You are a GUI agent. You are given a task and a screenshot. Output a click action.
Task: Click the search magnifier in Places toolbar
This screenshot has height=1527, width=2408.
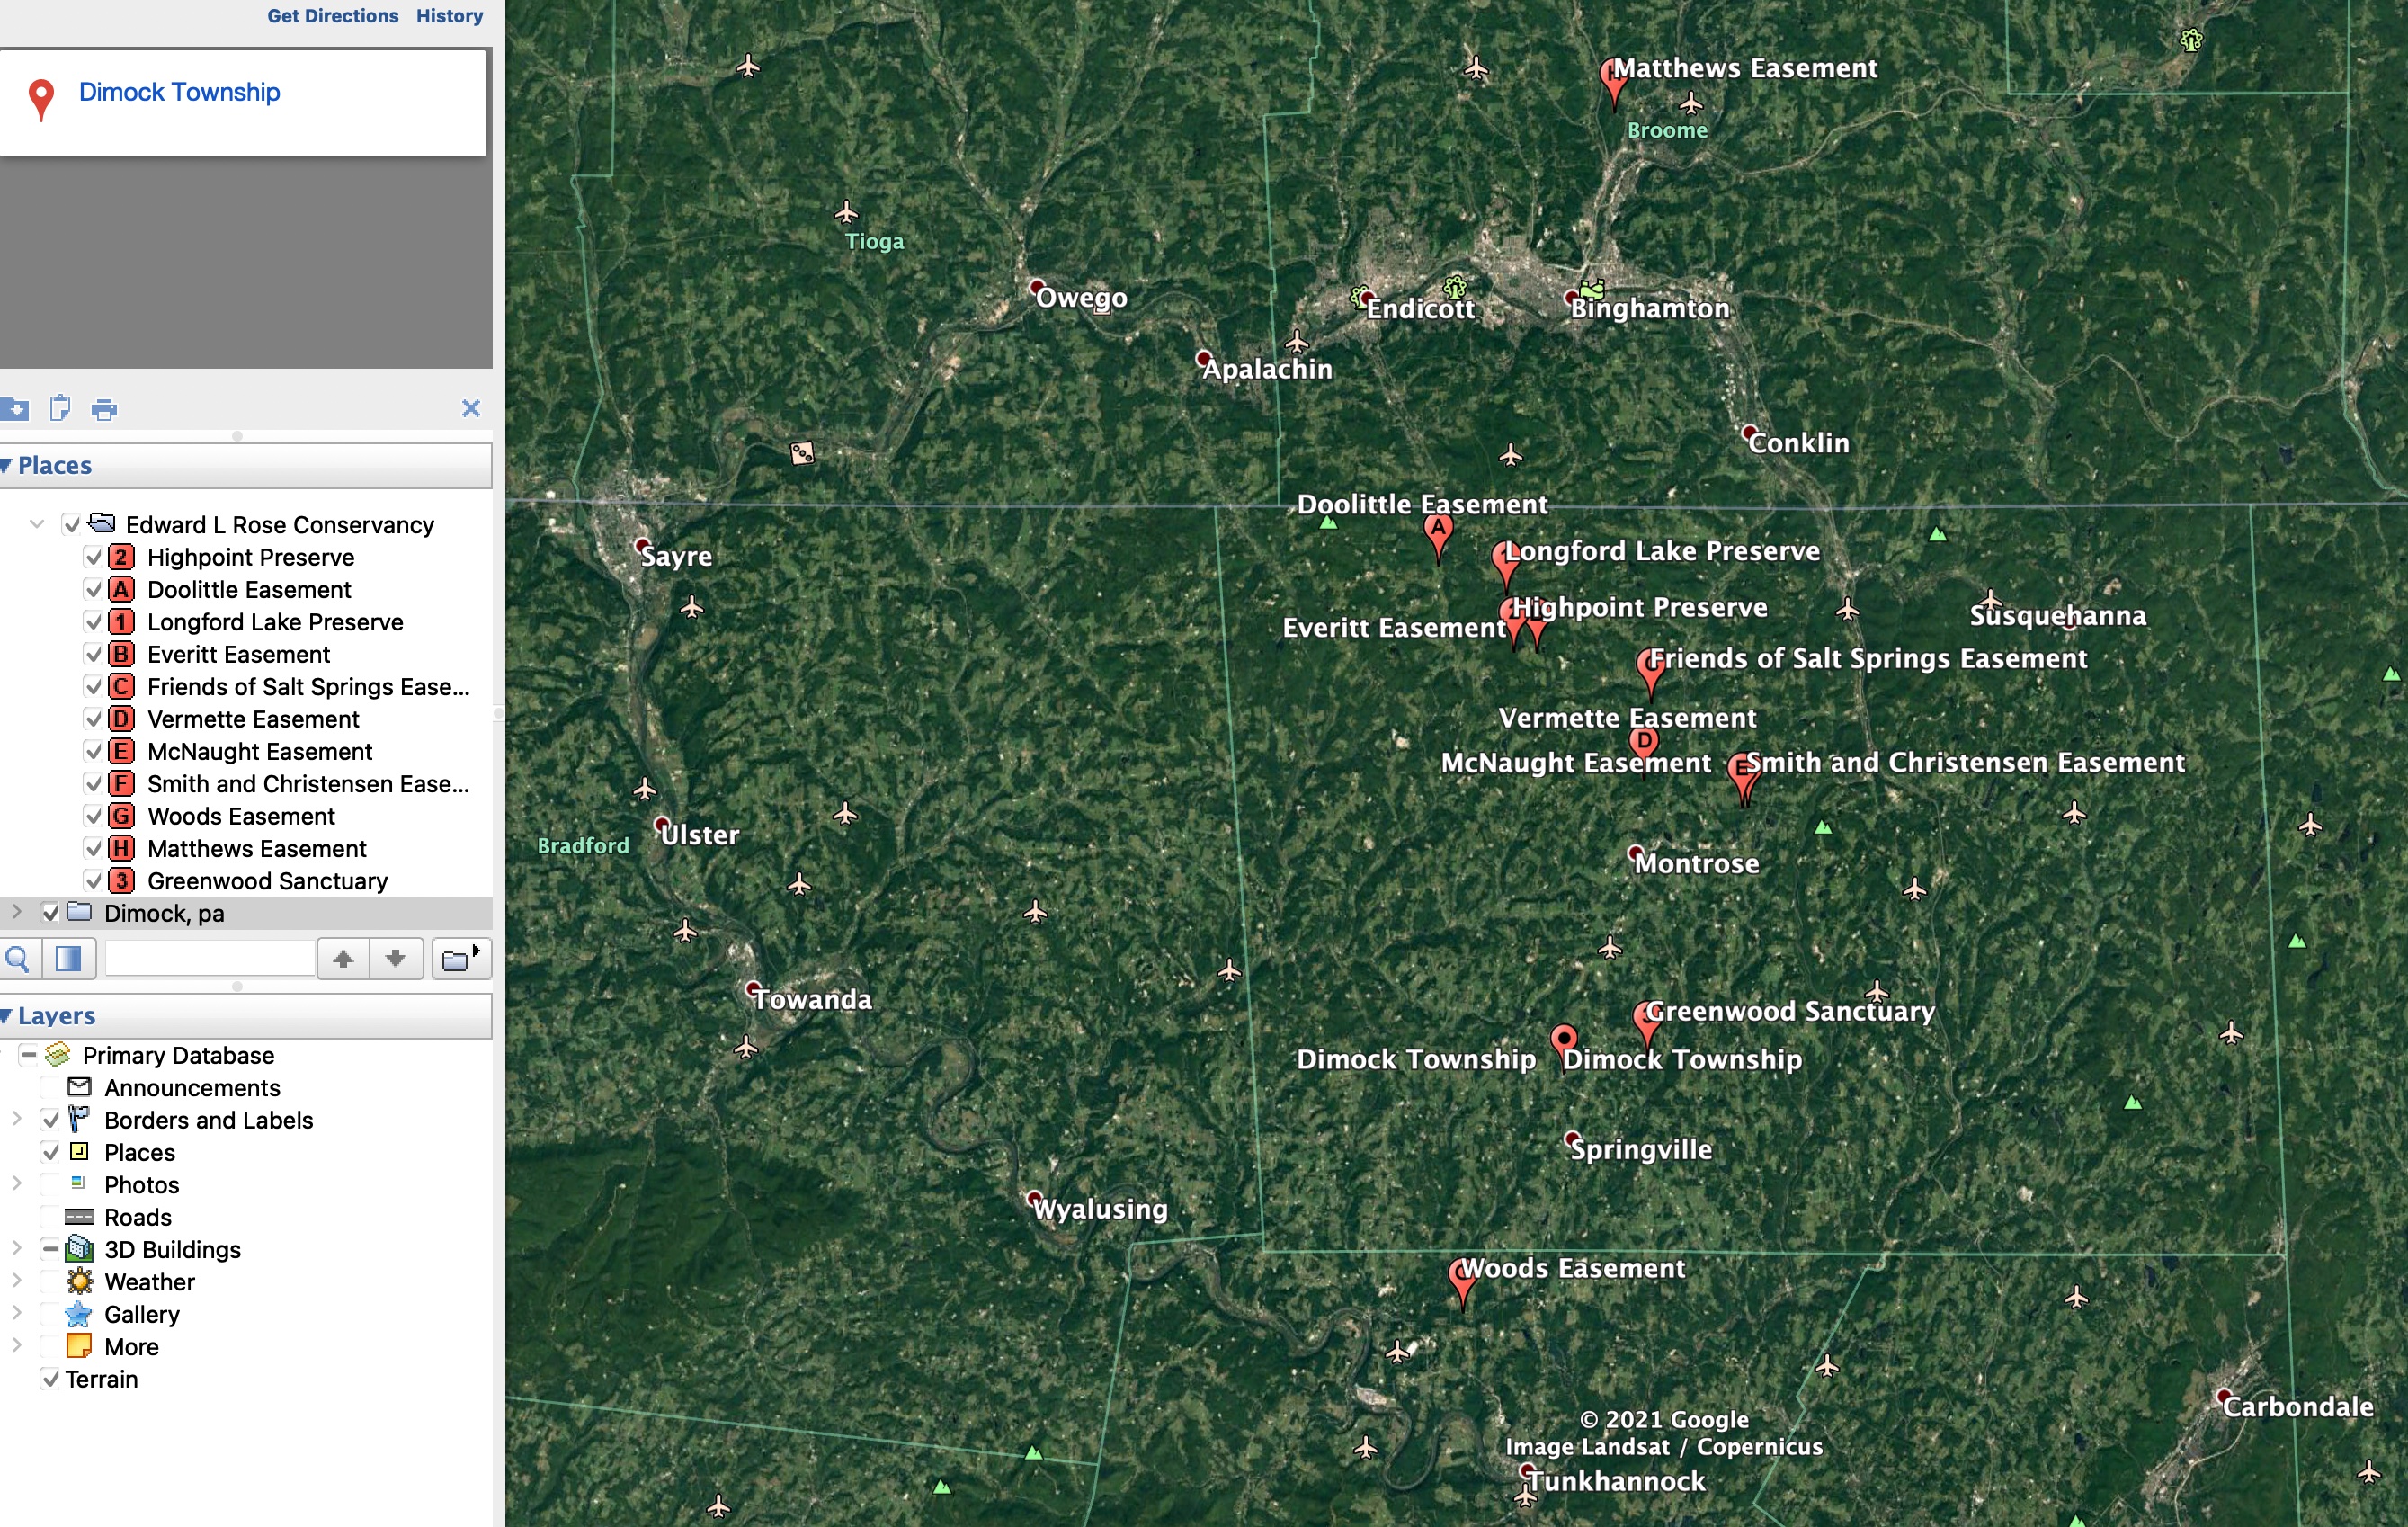18,959
